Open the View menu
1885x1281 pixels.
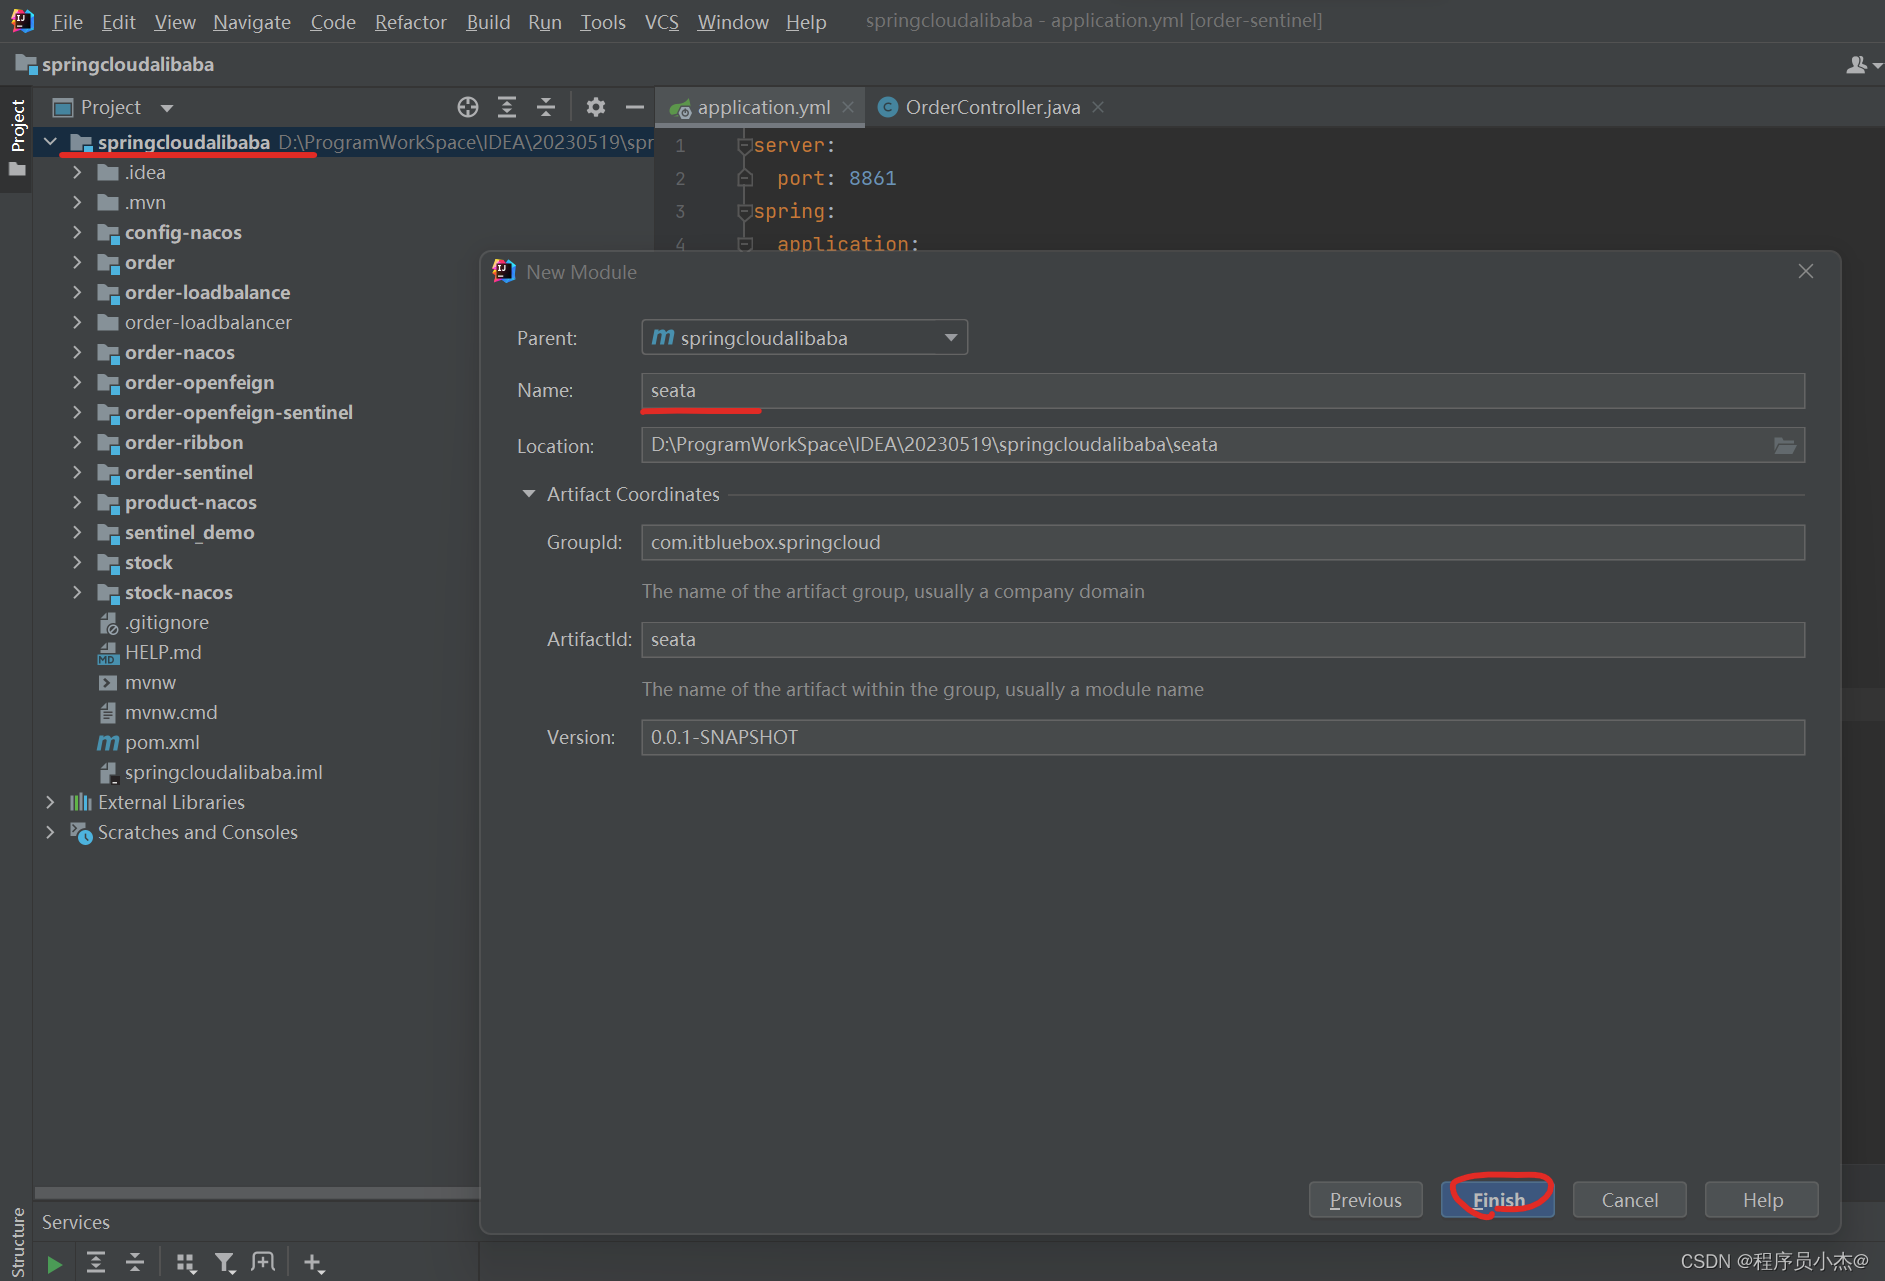point(174,21)
